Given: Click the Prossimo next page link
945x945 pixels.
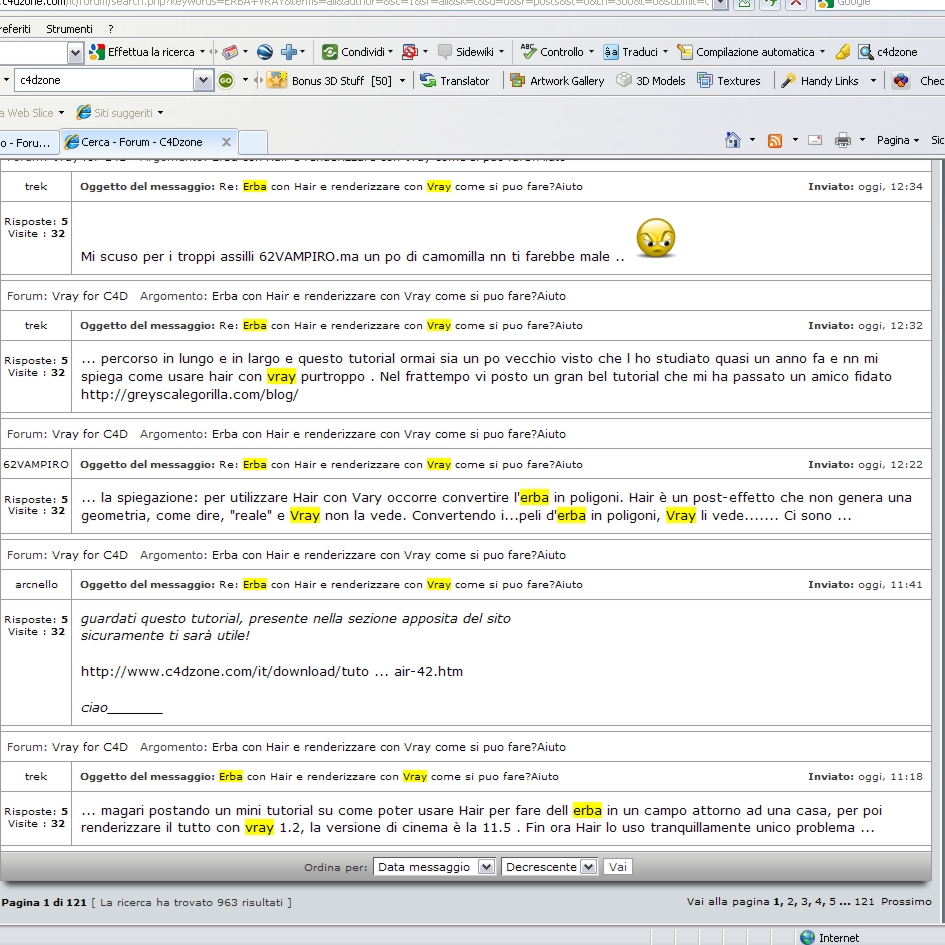Looking at the screenshot, I should coord(906,902).
